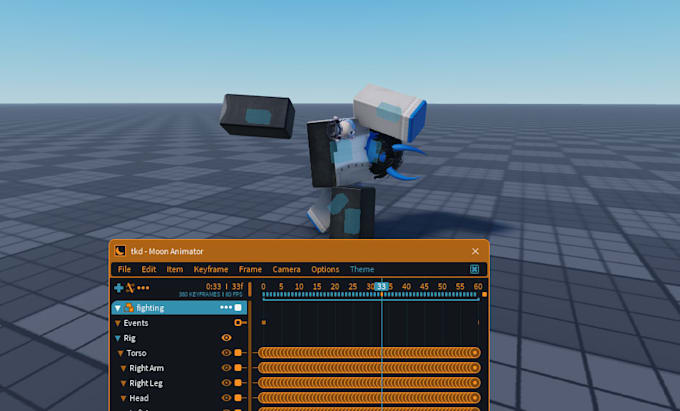The width and height of the screenshot is (680, 411).
Task: Click the Theme menu label
Action: [x=362, y=269]
